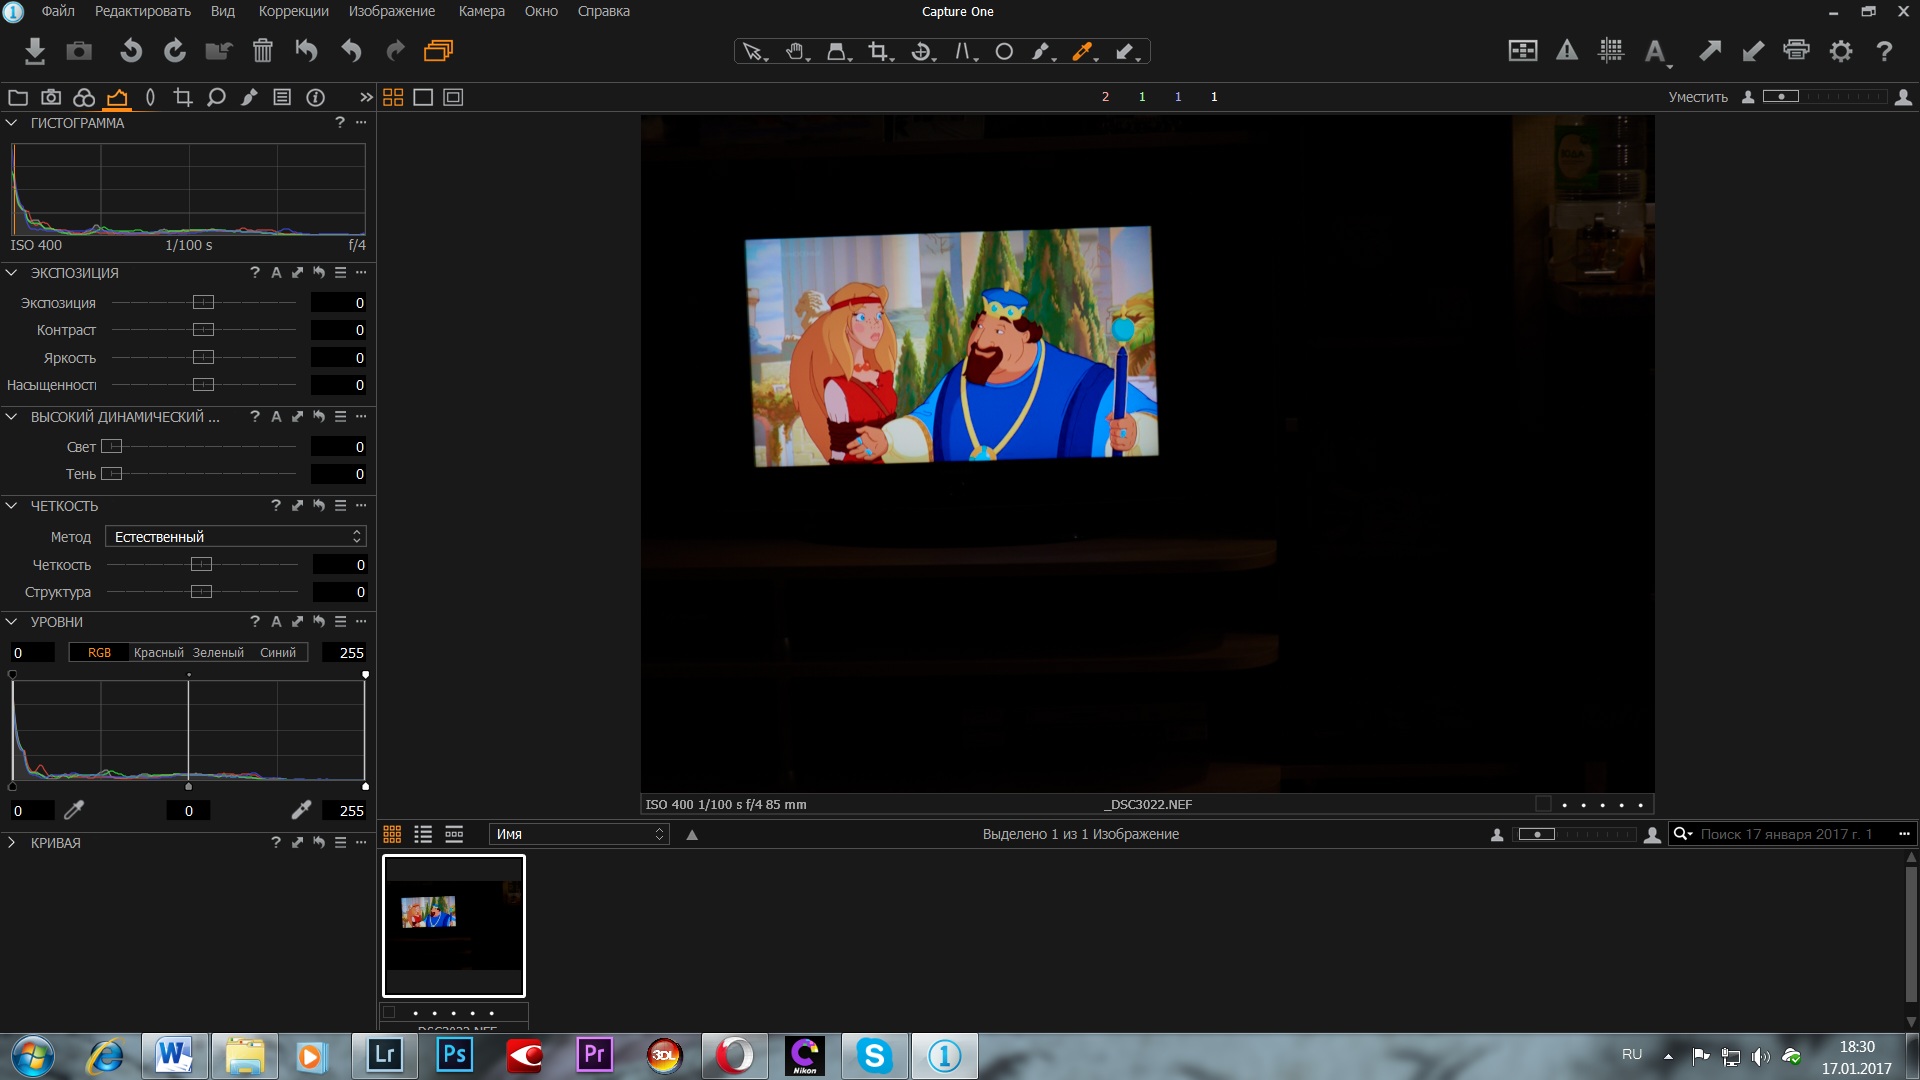Expand the КРИВАЯ panel
The width and height of the screenshot is (1920, 1080).
12,843
